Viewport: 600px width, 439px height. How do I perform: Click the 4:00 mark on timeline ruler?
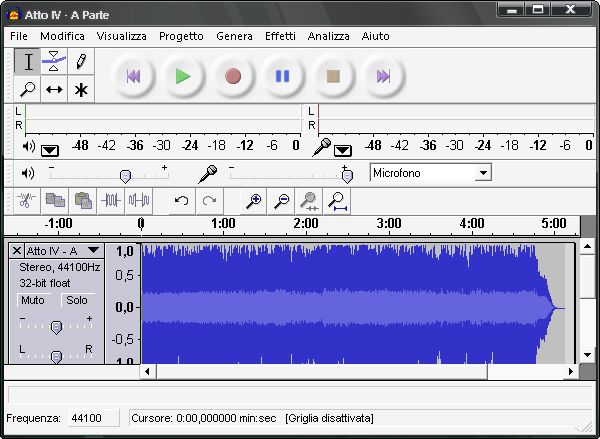tap(472, 223)
